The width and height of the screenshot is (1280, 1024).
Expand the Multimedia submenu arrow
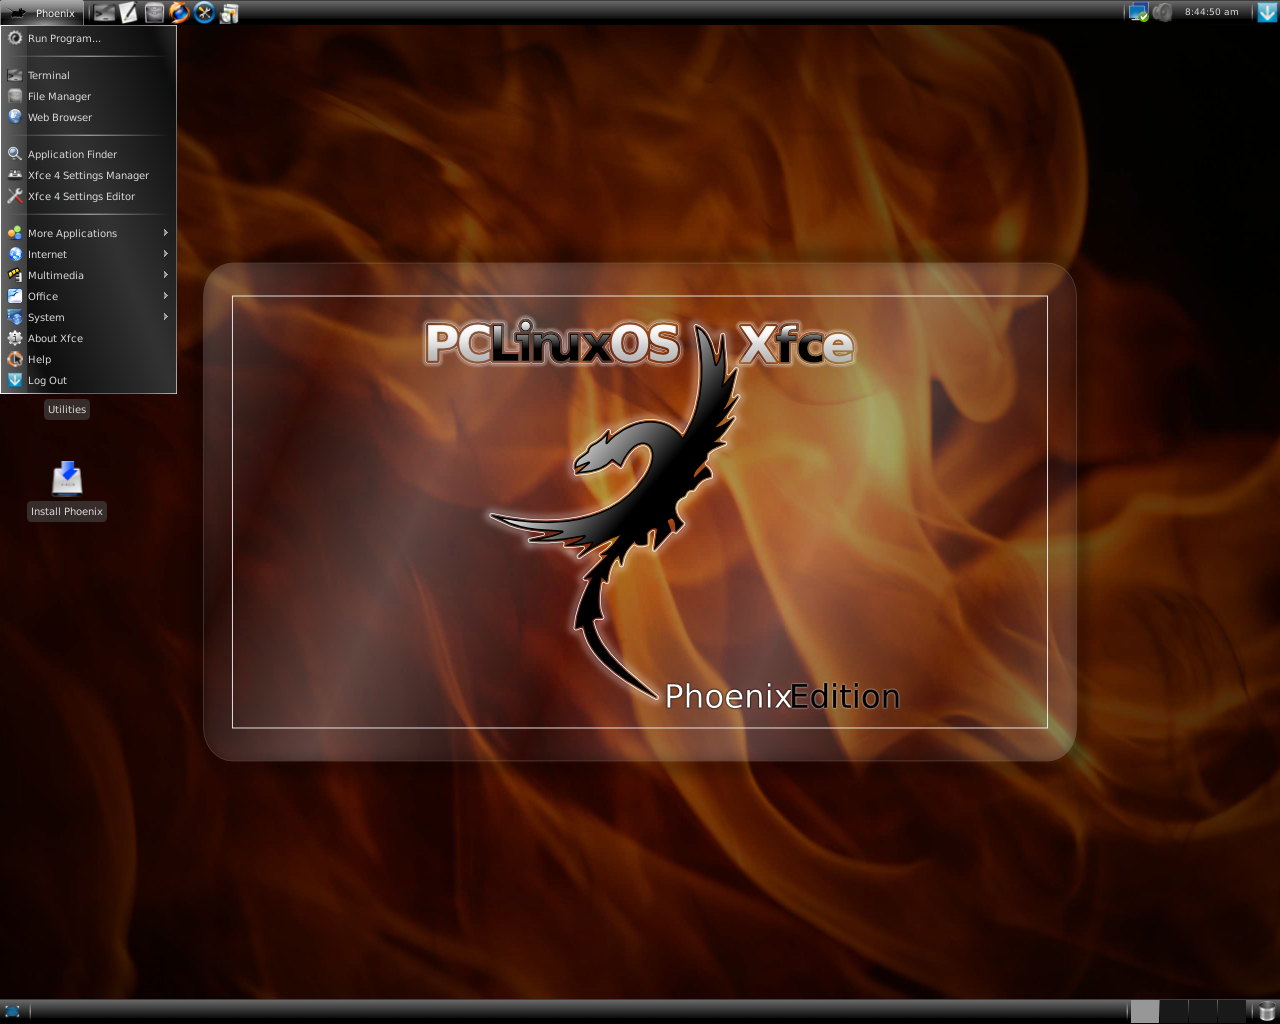[x=166, y=275]
